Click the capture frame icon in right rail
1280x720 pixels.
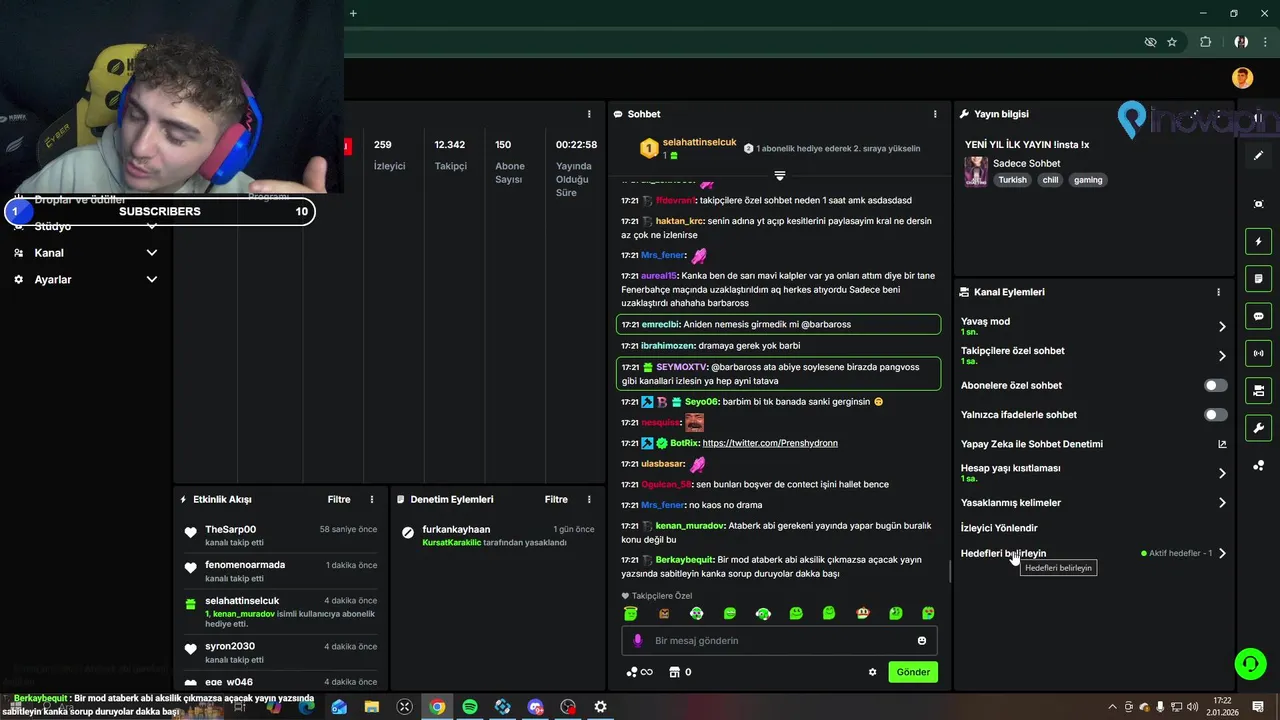(x=1259, y=204)
